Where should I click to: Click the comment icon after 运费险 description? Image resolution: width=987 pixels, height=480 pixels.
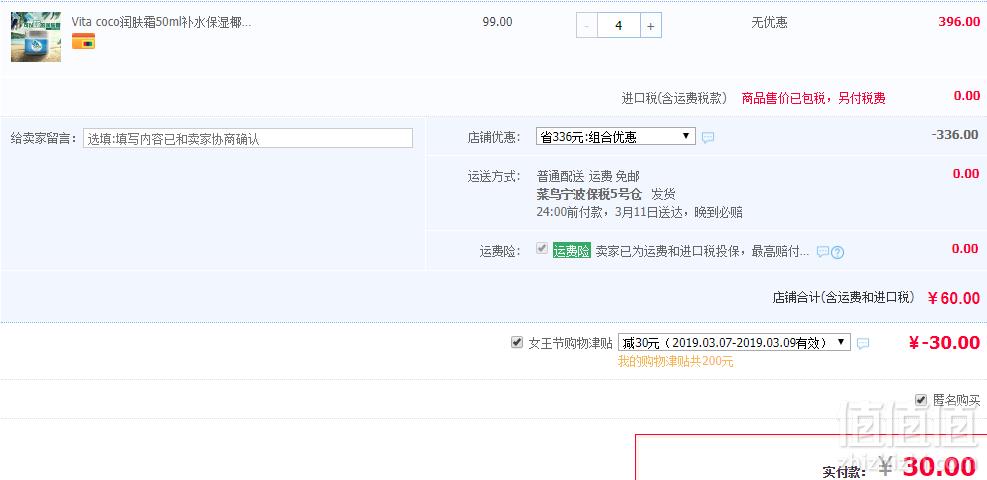(823, 252)
